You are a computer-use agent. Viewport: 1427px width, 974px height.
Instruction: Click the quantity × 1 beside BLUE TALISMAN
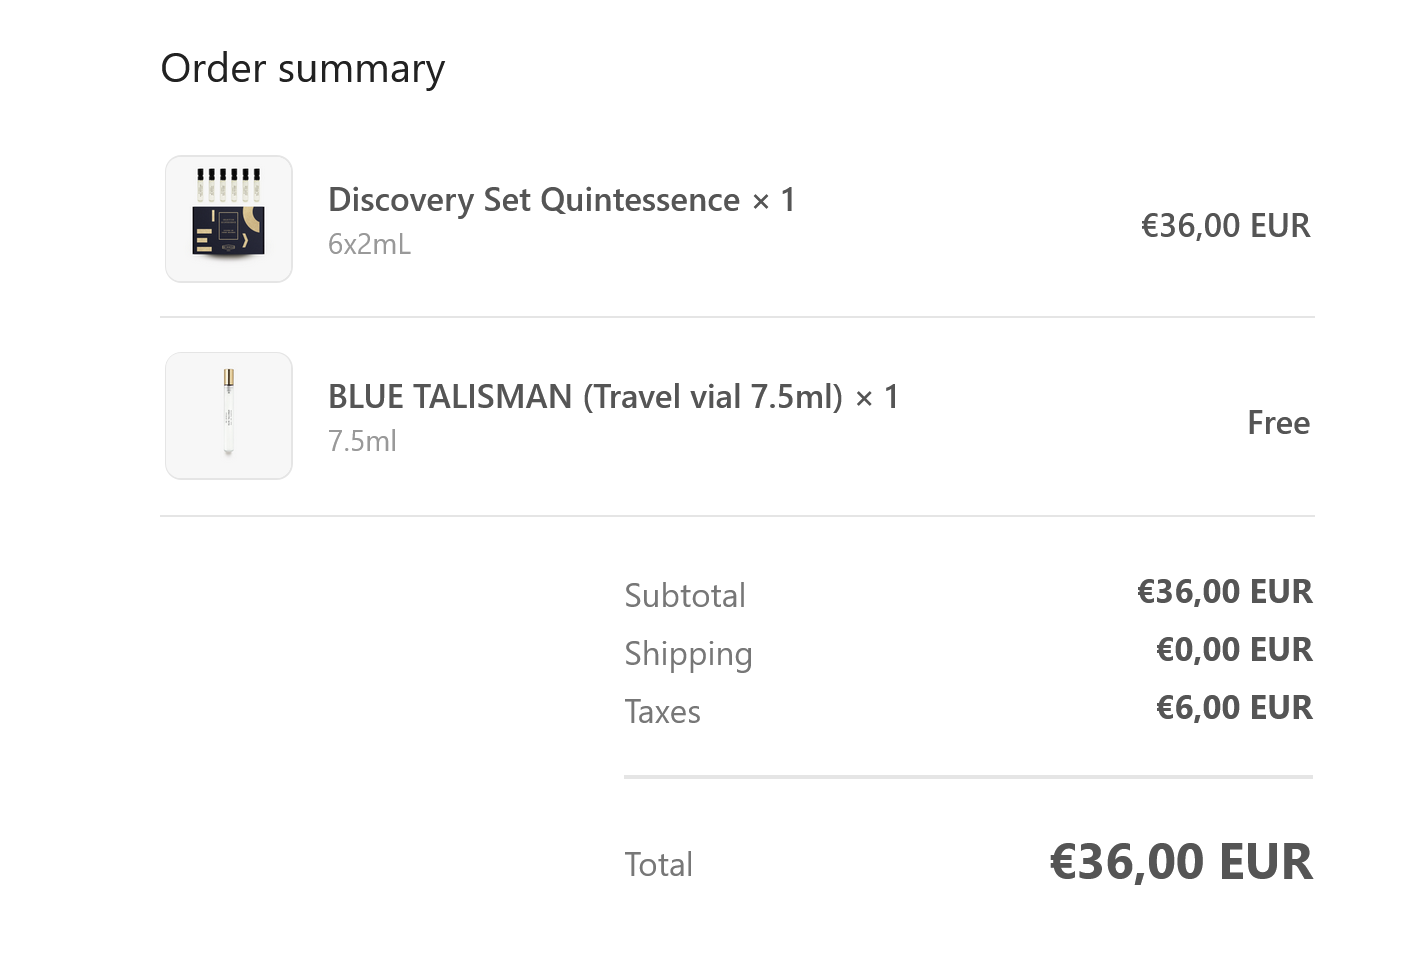pyautogui.click(x=877, y=398)
